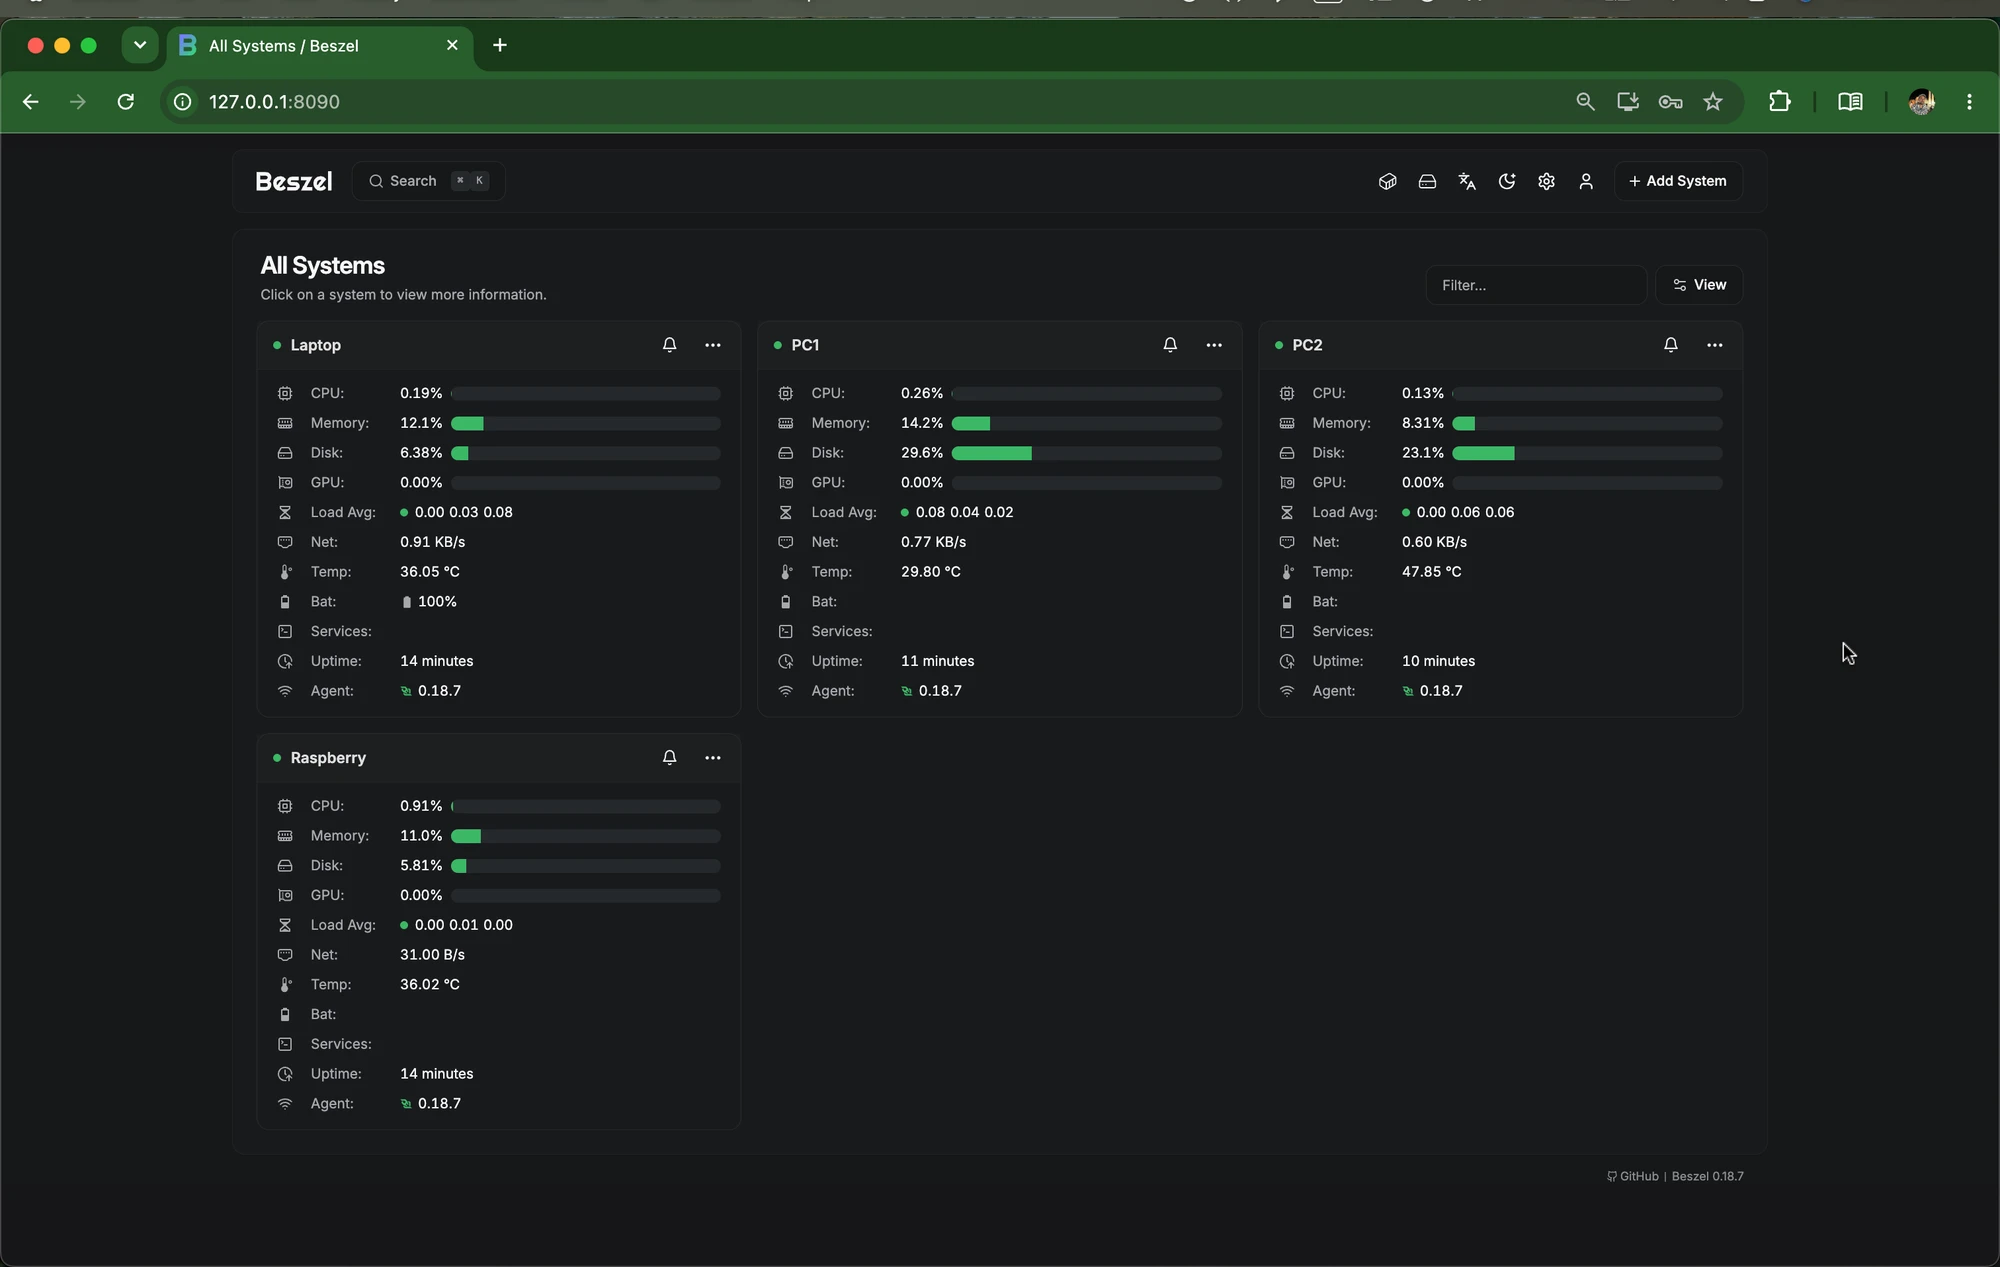Click Raspberry GPU icon
Screen dimensions: 2000x1267
[285, 895]
